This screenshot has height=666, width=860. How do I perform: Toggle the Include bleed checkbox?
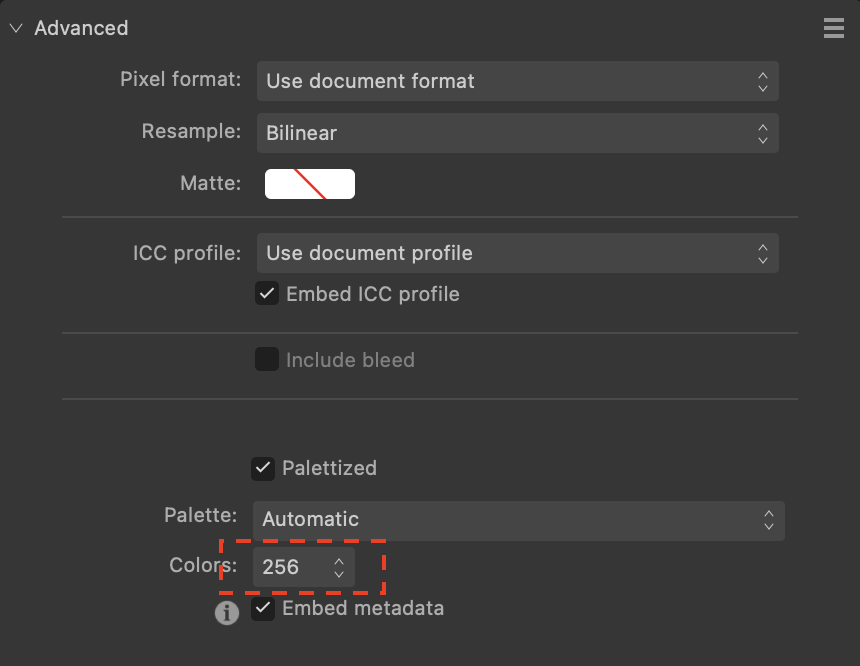[267, 359]
